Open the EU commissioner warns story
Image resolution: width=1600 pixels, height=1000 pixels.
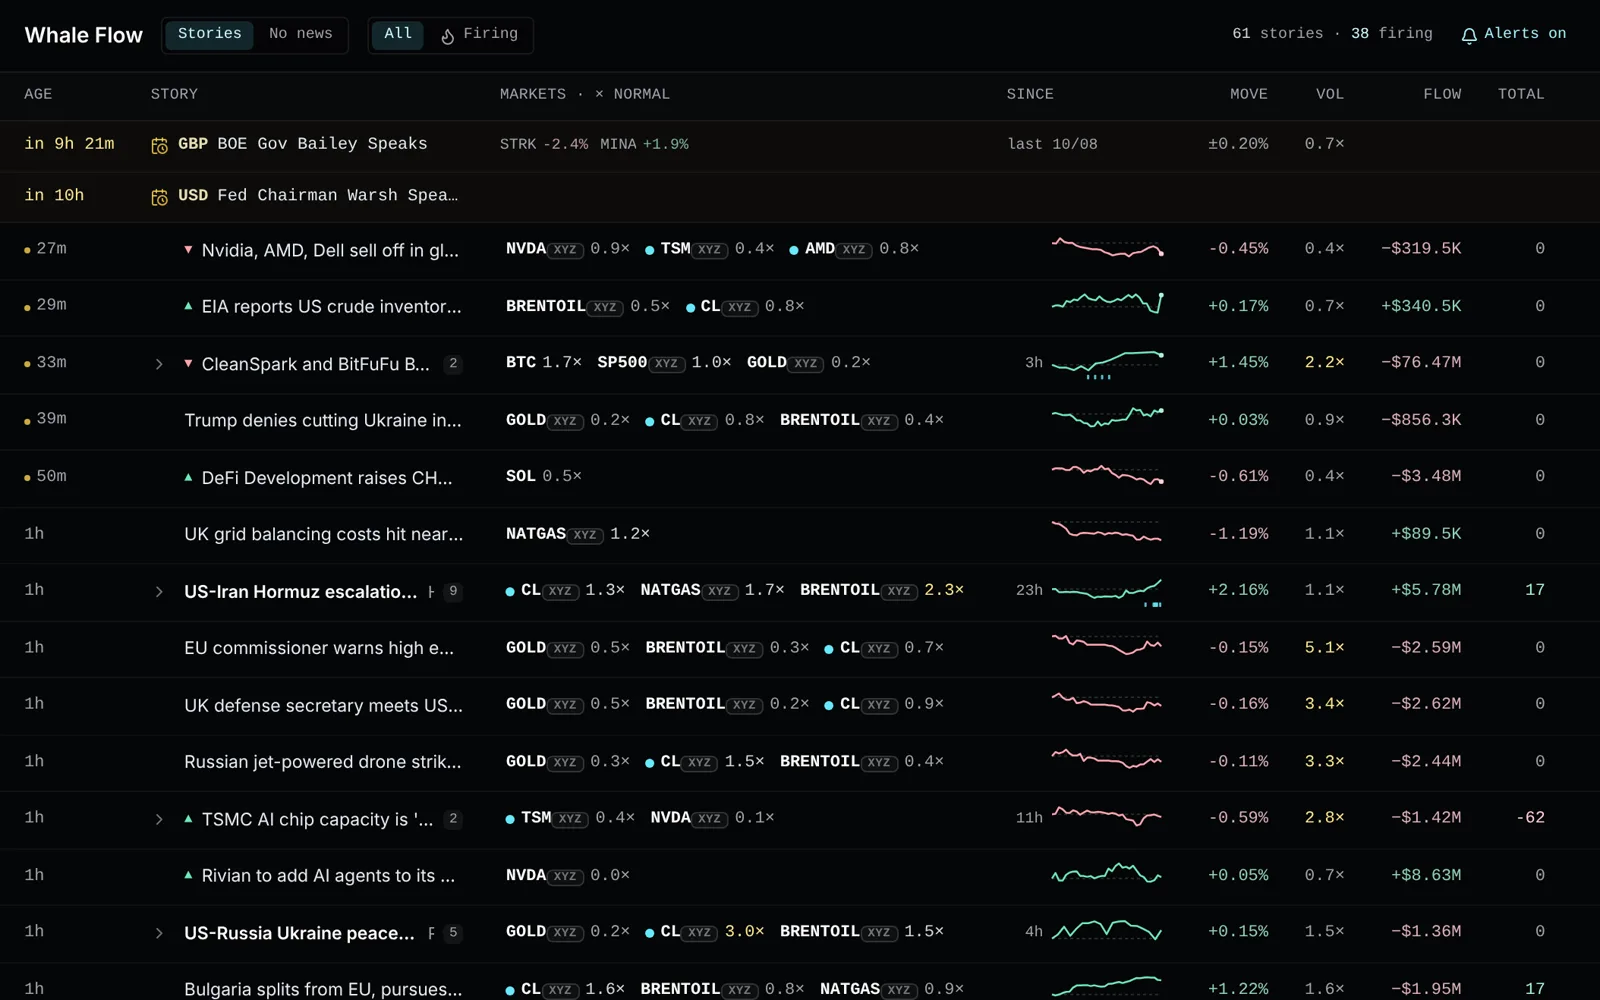[x=319, y=648]
